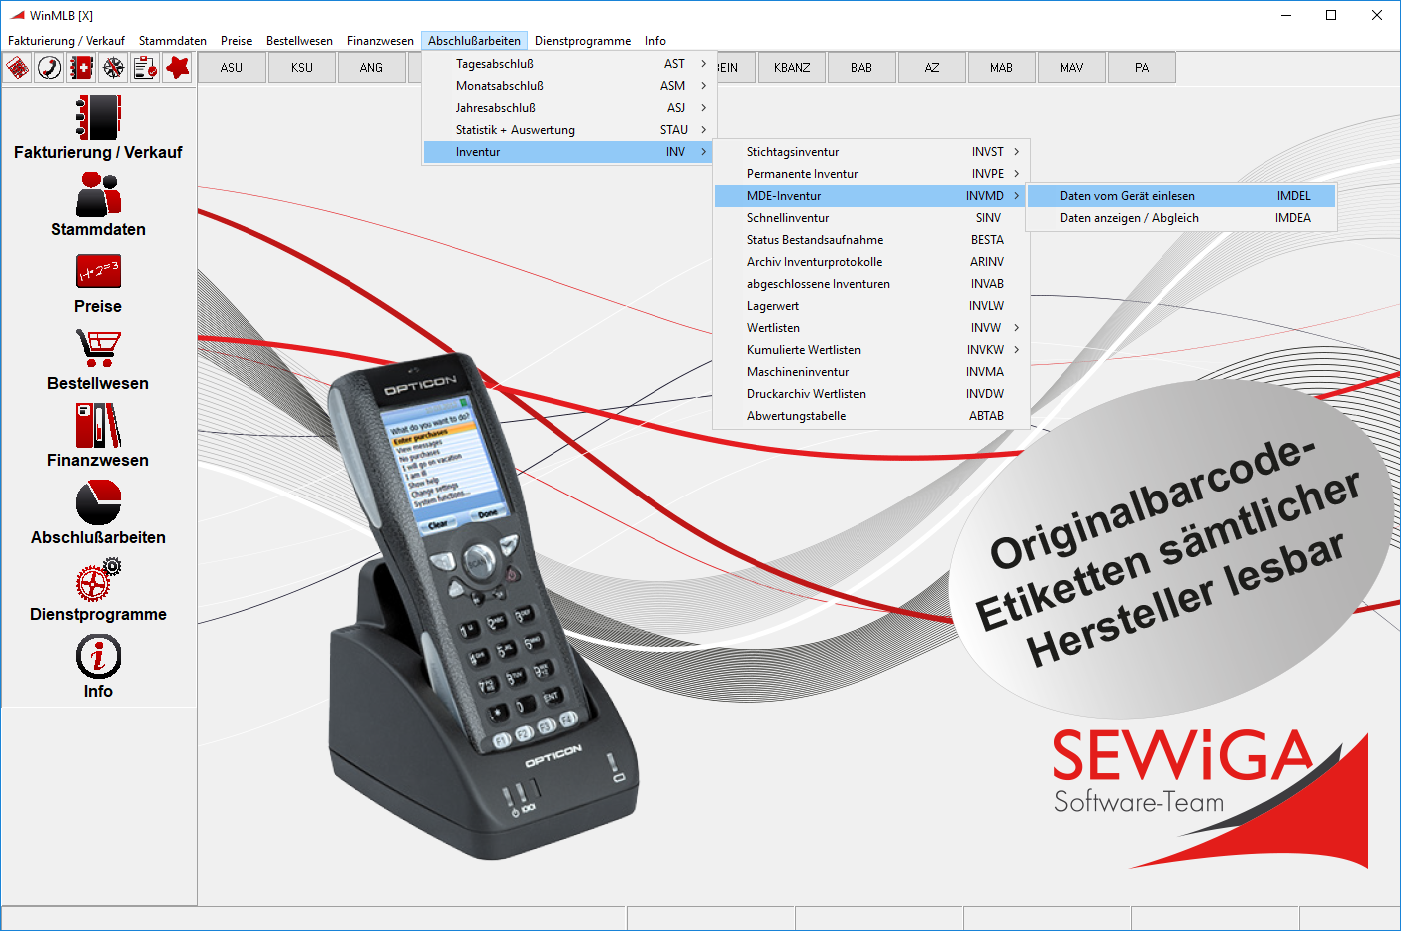Click the Preise sidebar icon
The width and height of the screenshot is (1401, 931).
pyautogui.click(x=98, y=271)
